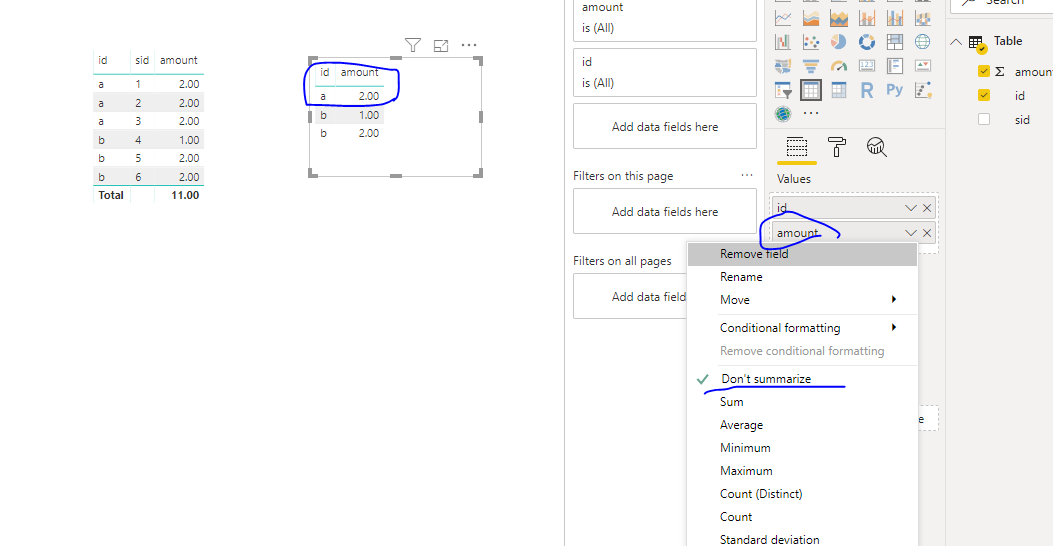Switch to the Fields well tab
This screenshot has width=1053, height=546.
[x=796, y=146]
